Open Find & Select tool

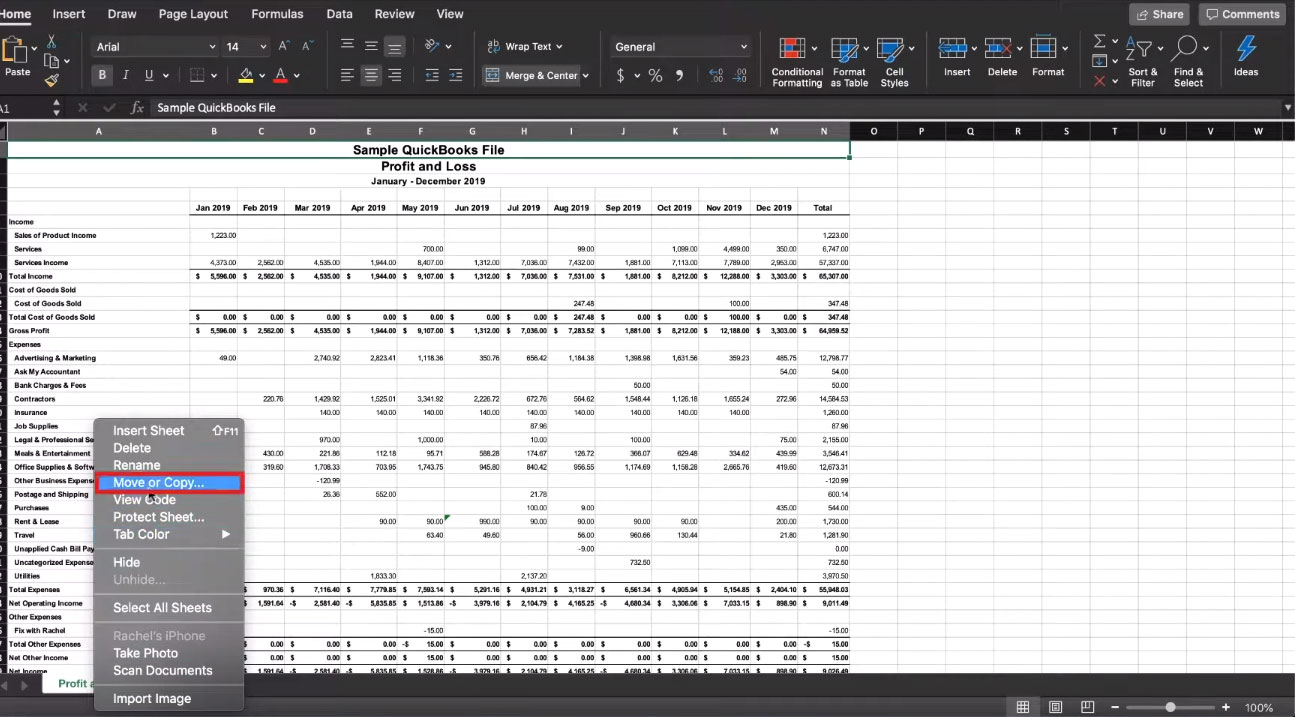[1188, 62]
